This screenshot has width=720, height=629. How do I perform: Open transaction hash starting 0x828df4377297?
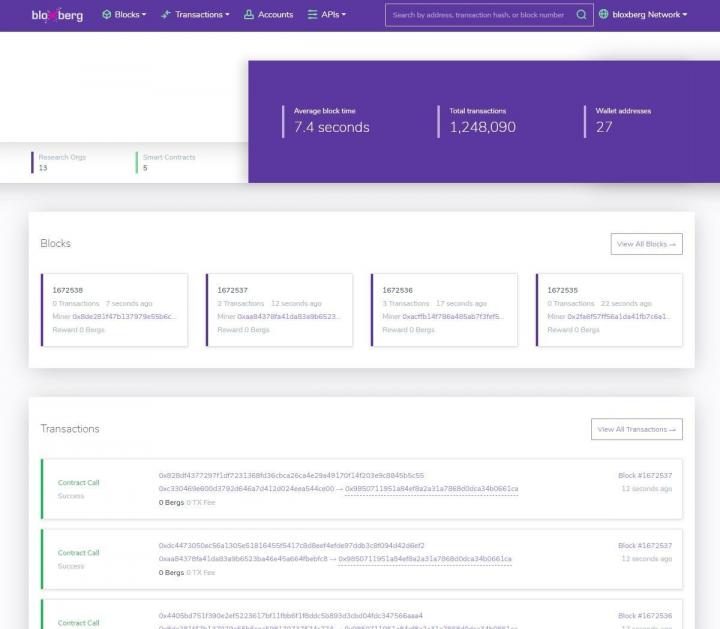coord(291,475)
